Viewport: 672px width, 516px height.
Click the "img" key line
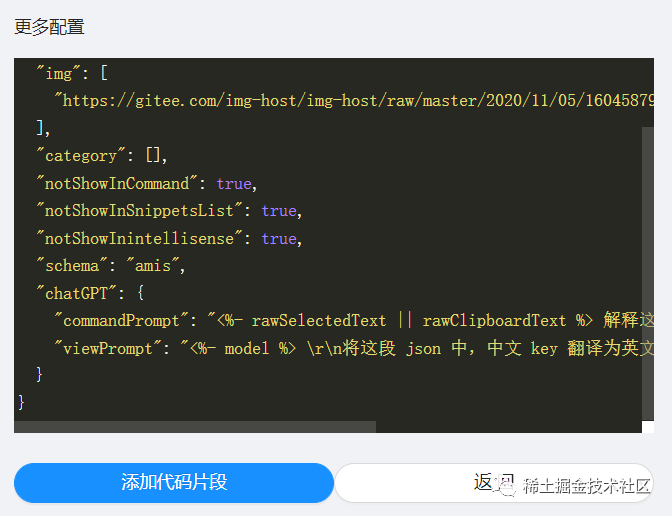tap(72, 74)
